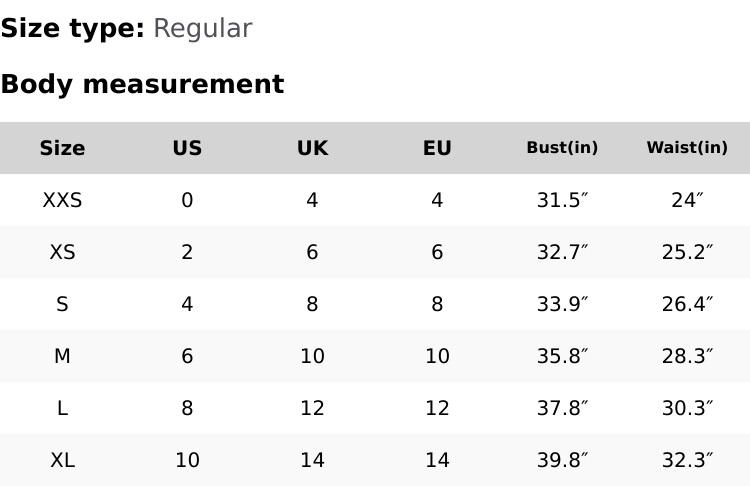
Task: Select the 24″ waist value
Action: pos(687,200)
